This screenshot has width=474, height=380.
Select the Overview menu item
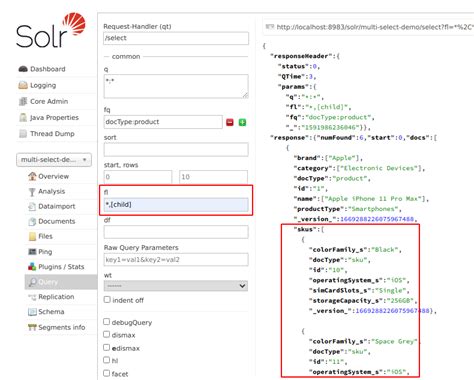point(54,176)
